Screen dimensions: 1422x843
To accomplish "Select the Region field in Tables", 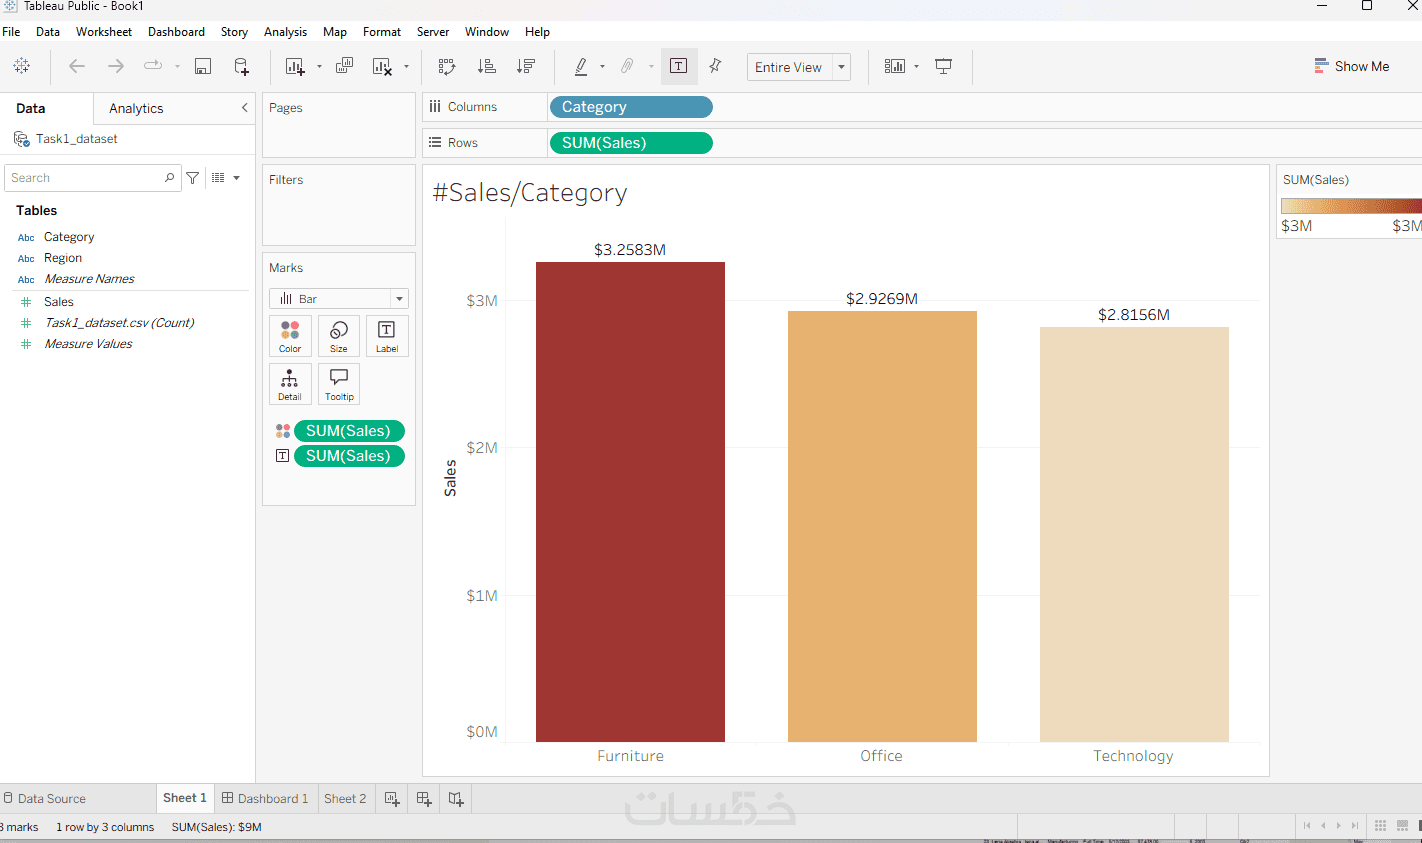I will [63, 258].
